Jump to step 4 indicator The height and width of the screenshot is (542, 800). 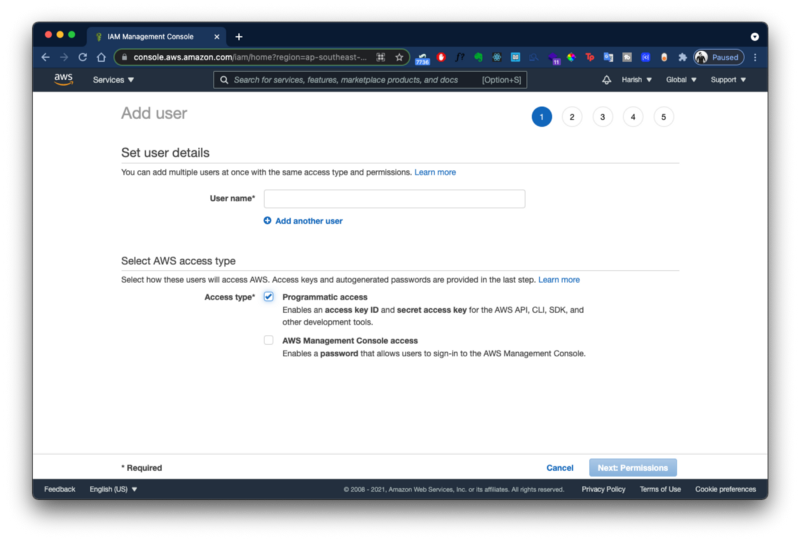(633, 117)
